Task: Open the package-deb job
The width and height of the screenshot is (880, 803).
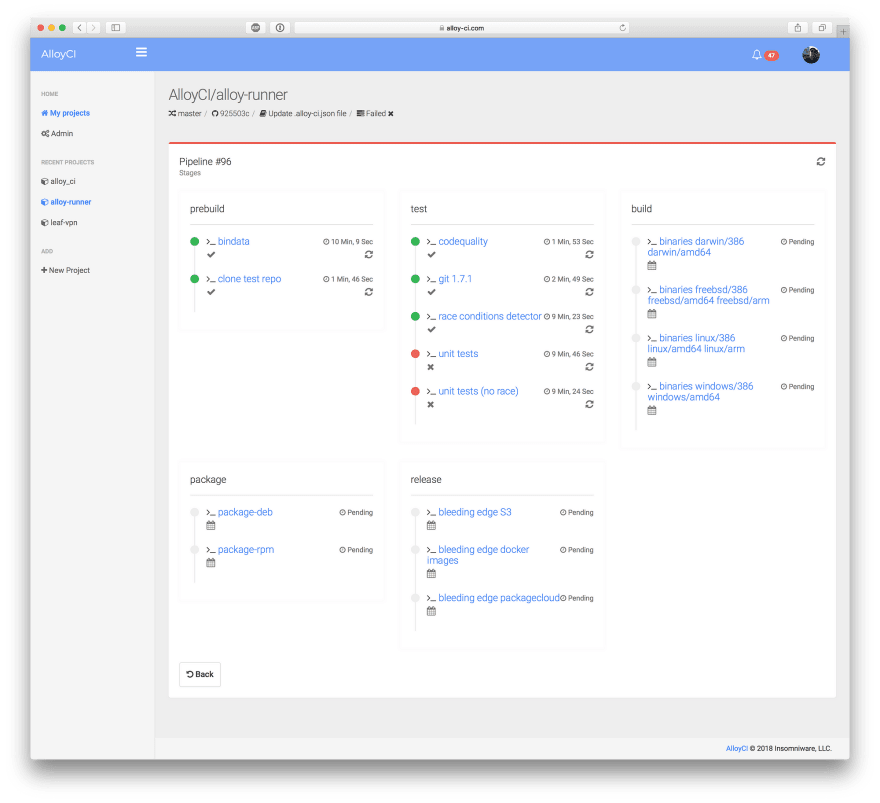Action: click(x=245, y=512)
